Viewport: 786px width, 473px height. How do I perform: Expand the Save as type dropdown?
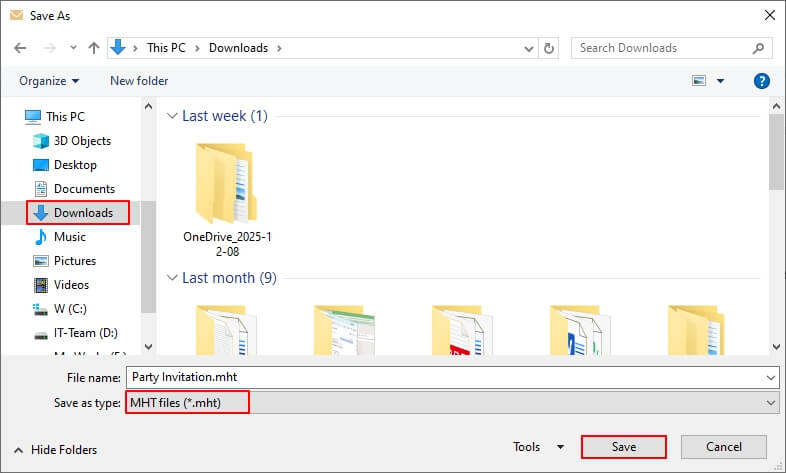(x=769, y=401)
